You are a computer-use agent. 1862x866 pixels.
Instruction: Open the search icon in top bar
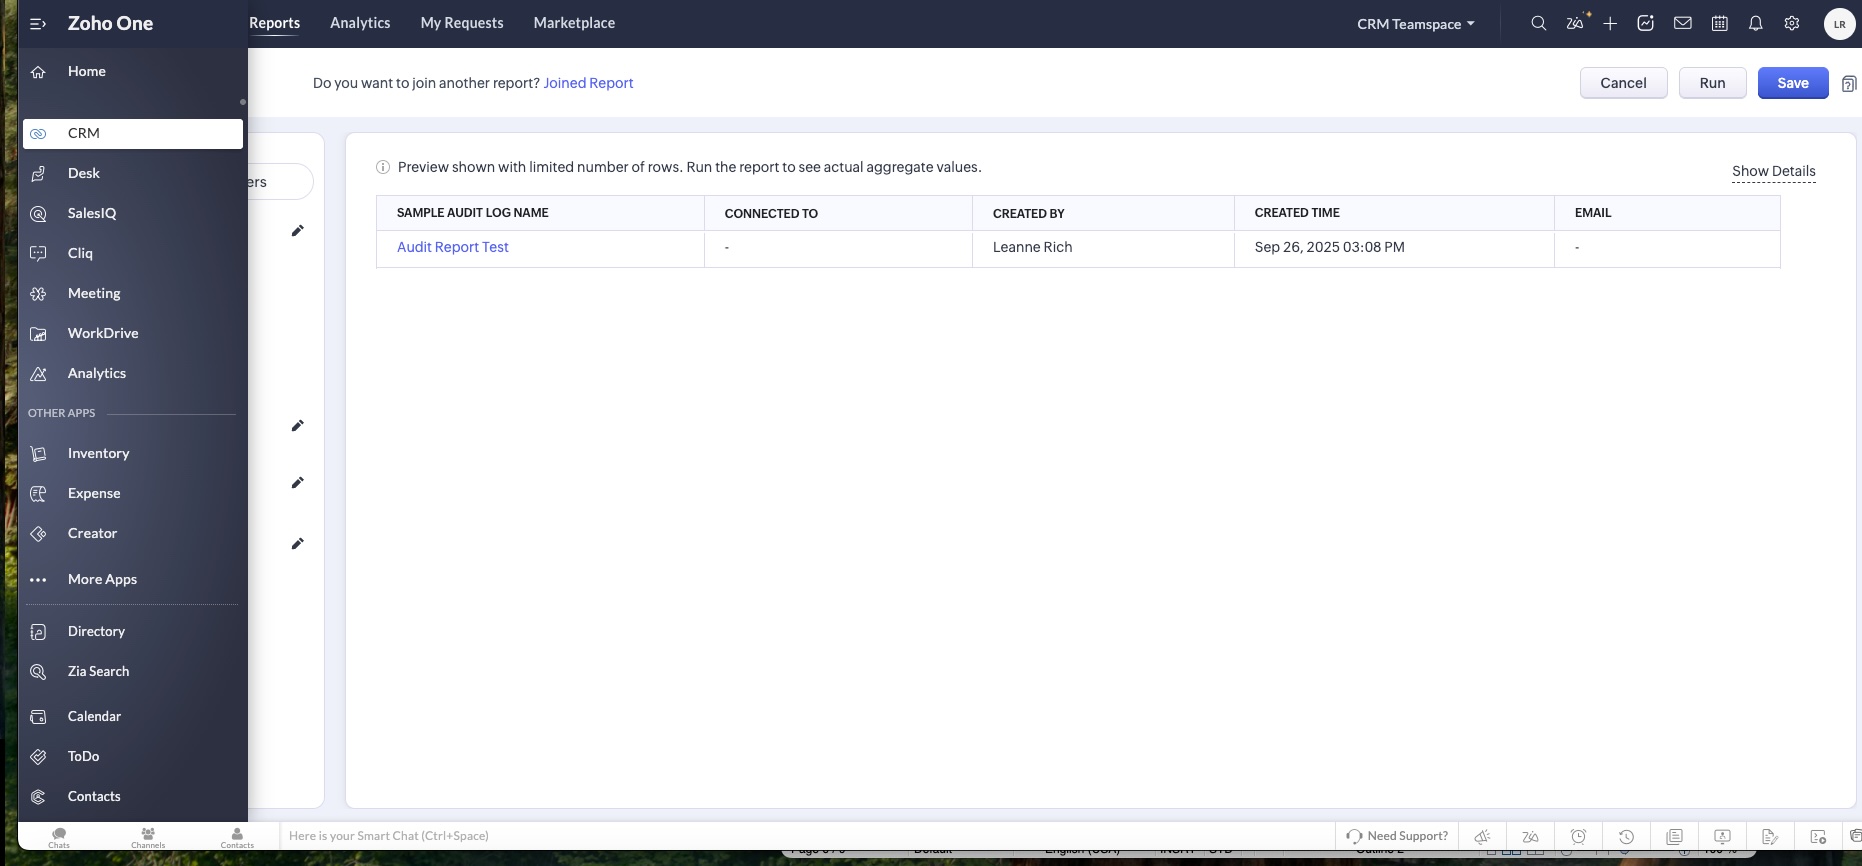1539,23
